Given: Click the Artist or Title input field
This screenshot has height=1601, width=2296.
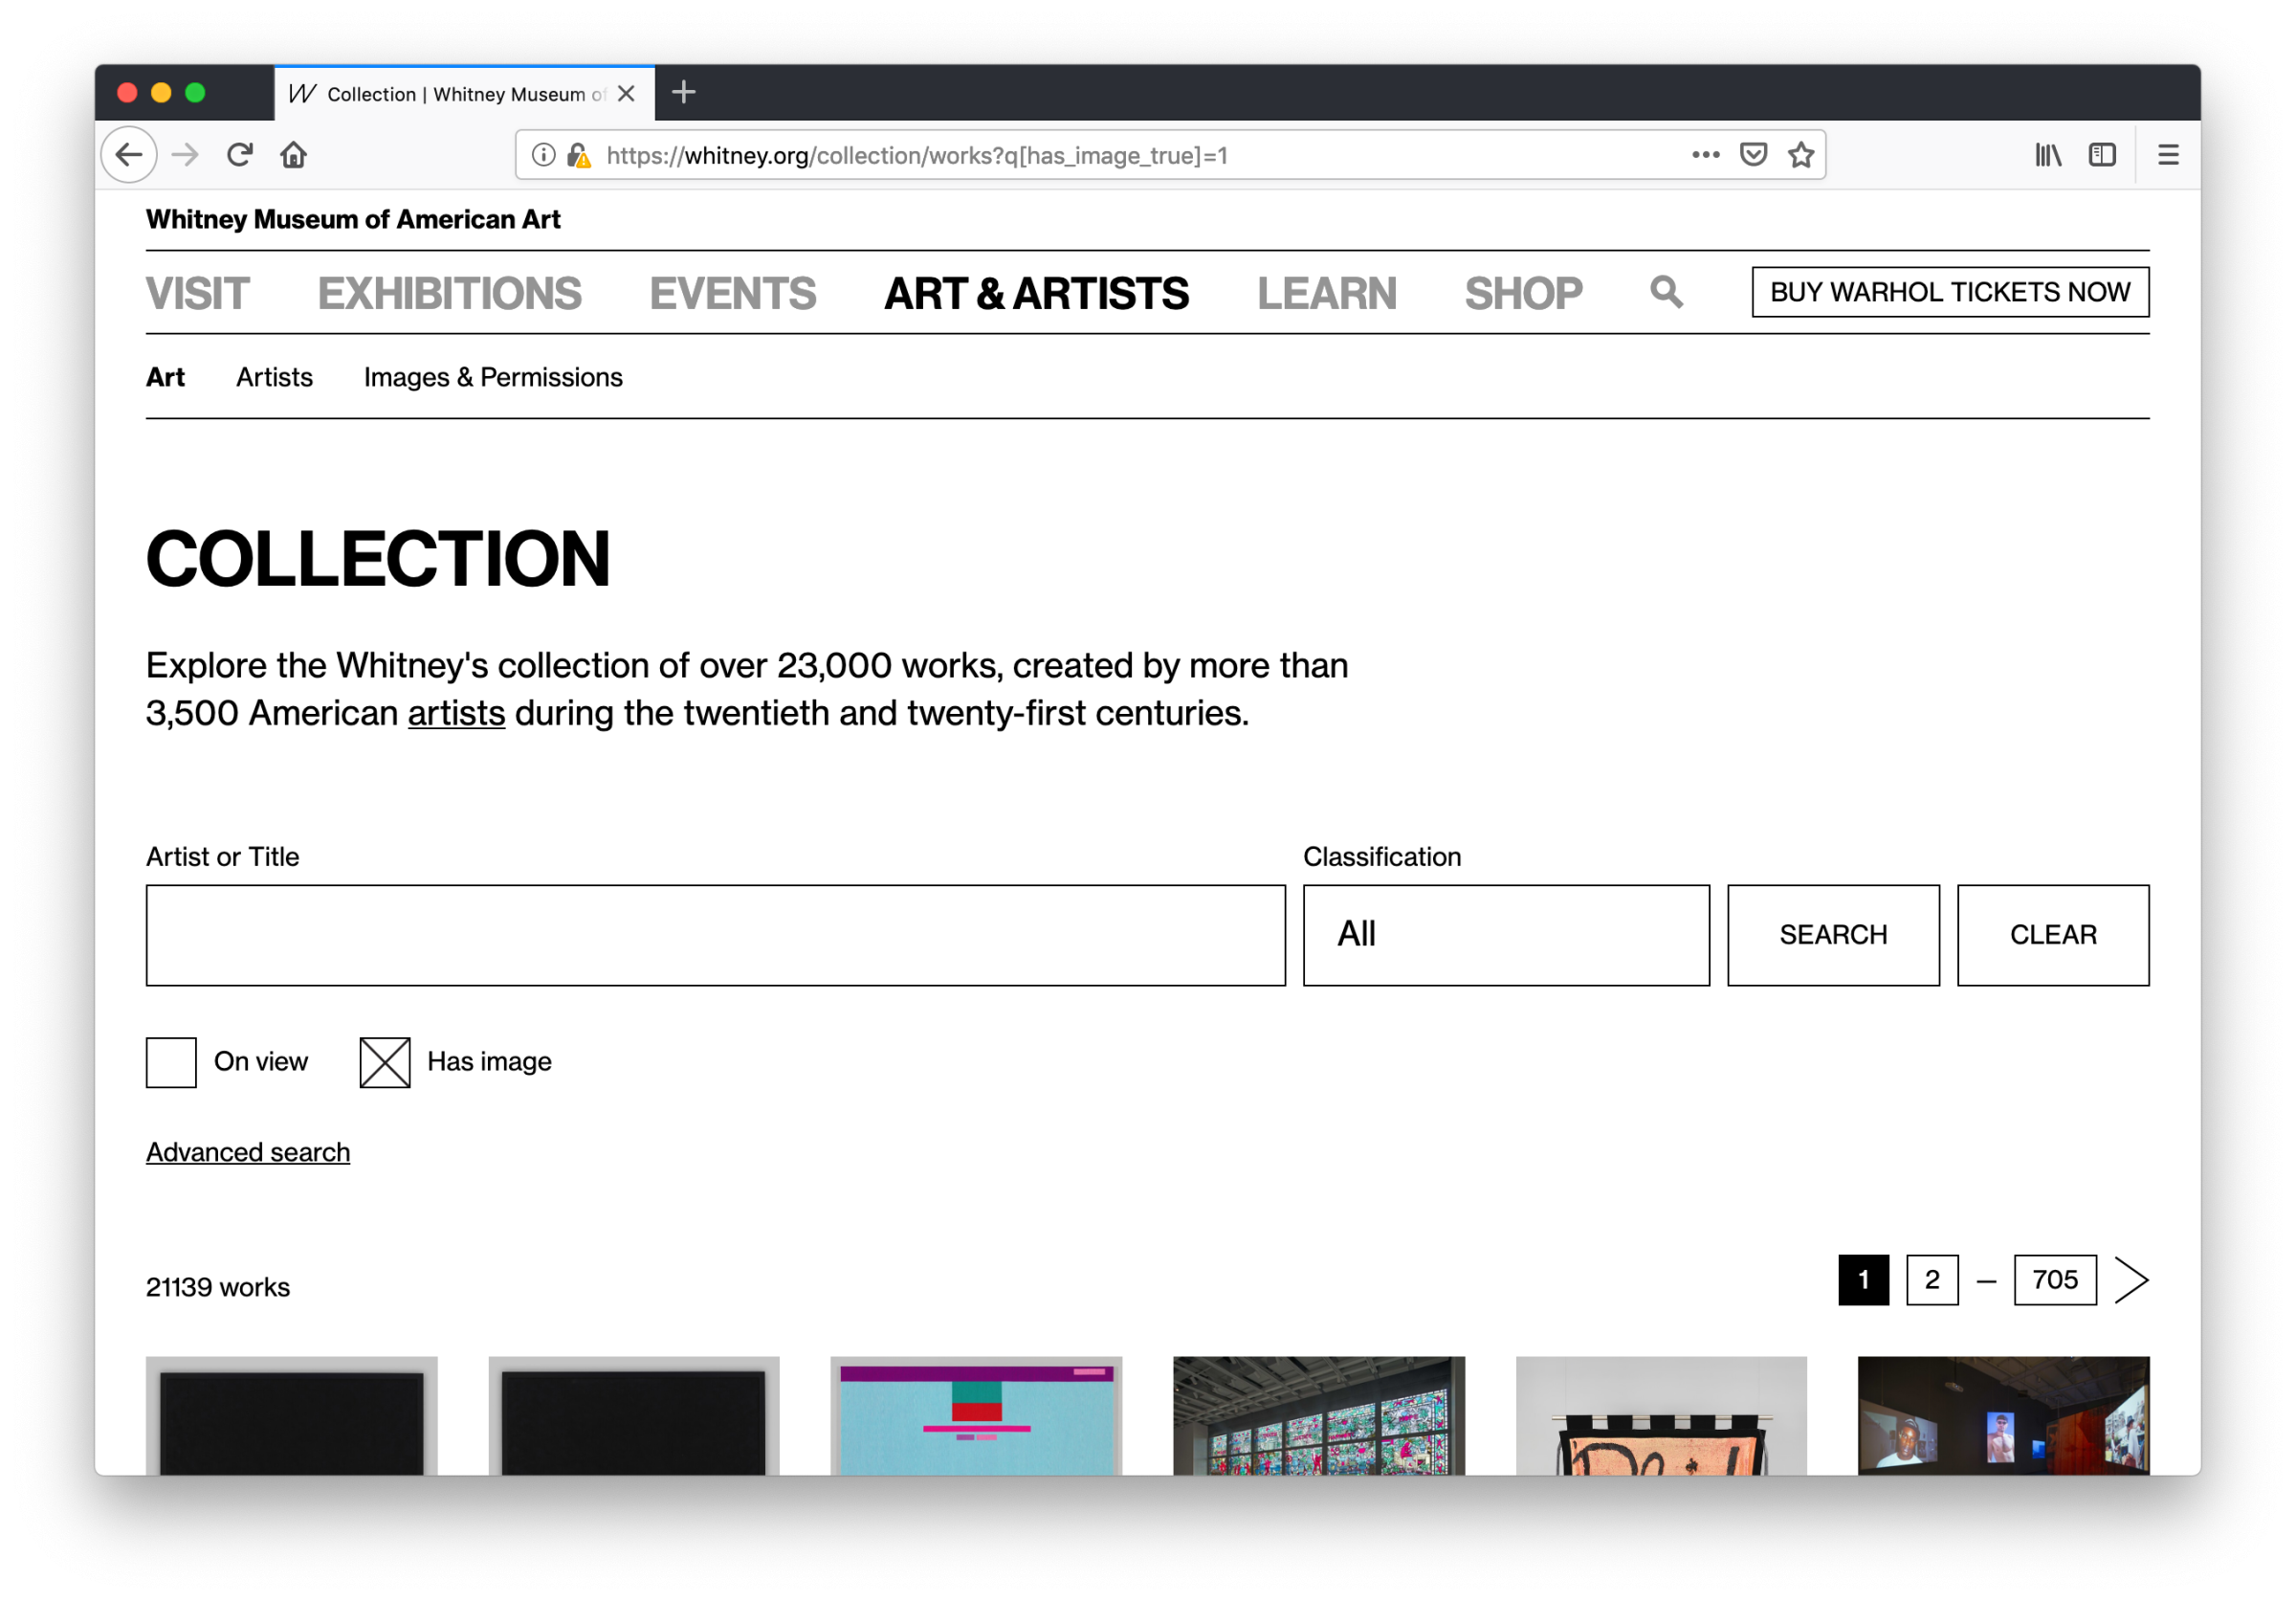Looking at the screenshot, I should coord(716,935).
